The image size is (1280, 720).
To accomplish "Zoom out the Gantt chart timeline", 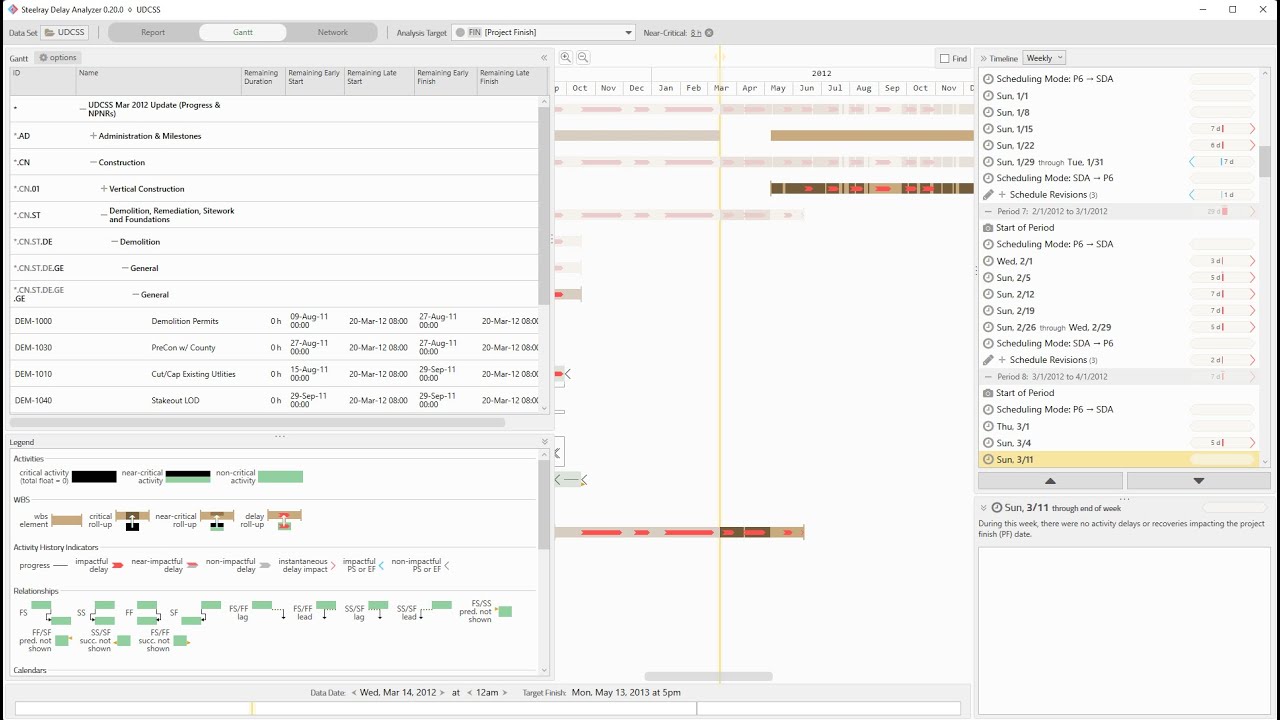I will point(583,58).
